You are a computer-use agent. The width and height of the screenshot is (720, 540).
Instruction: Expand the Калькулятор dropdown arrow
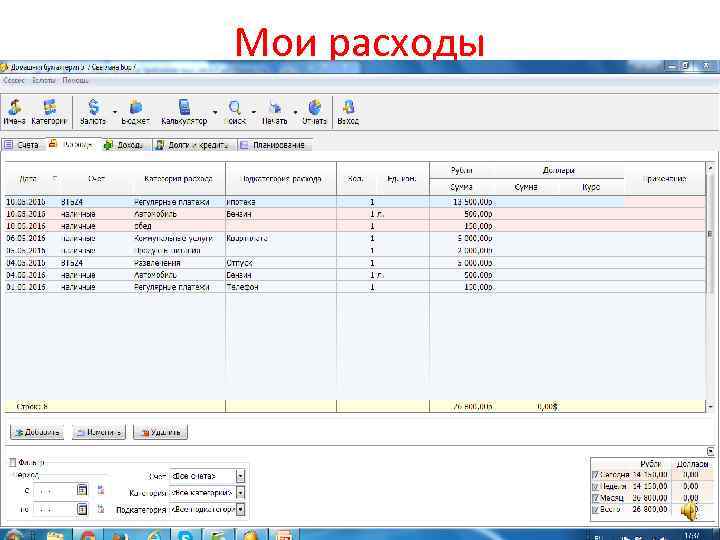click(x=215, y=112)
